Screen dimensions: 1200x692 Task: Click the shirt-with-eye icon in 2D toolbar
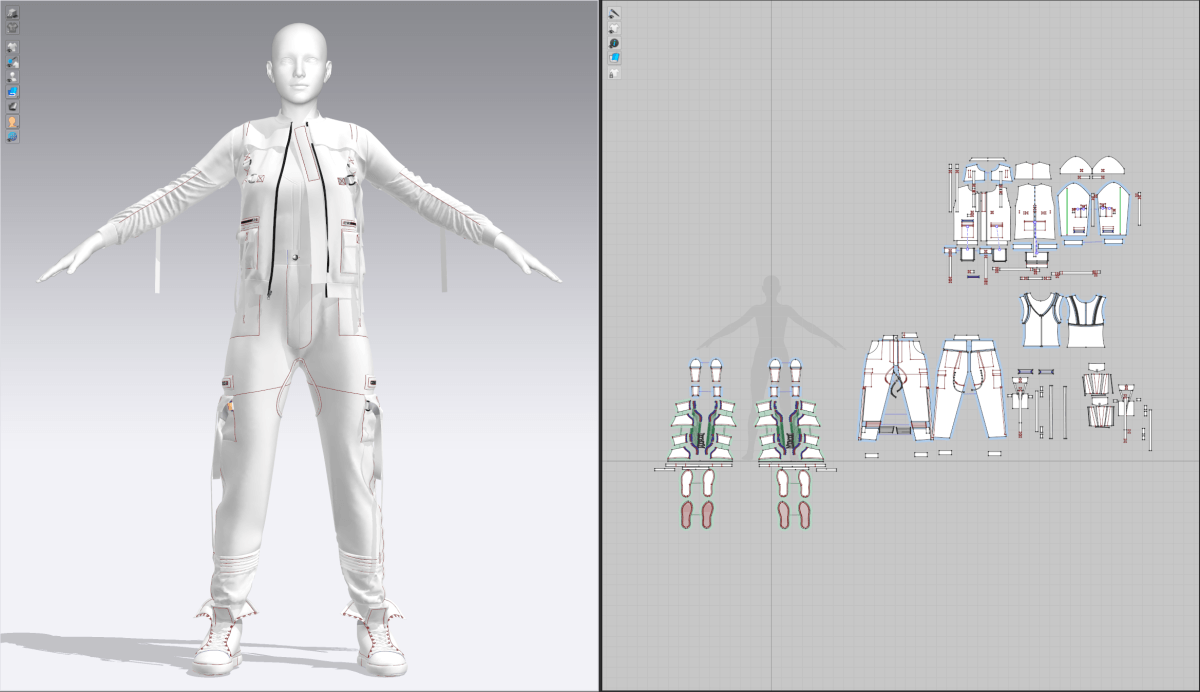(x=613, y=28)
